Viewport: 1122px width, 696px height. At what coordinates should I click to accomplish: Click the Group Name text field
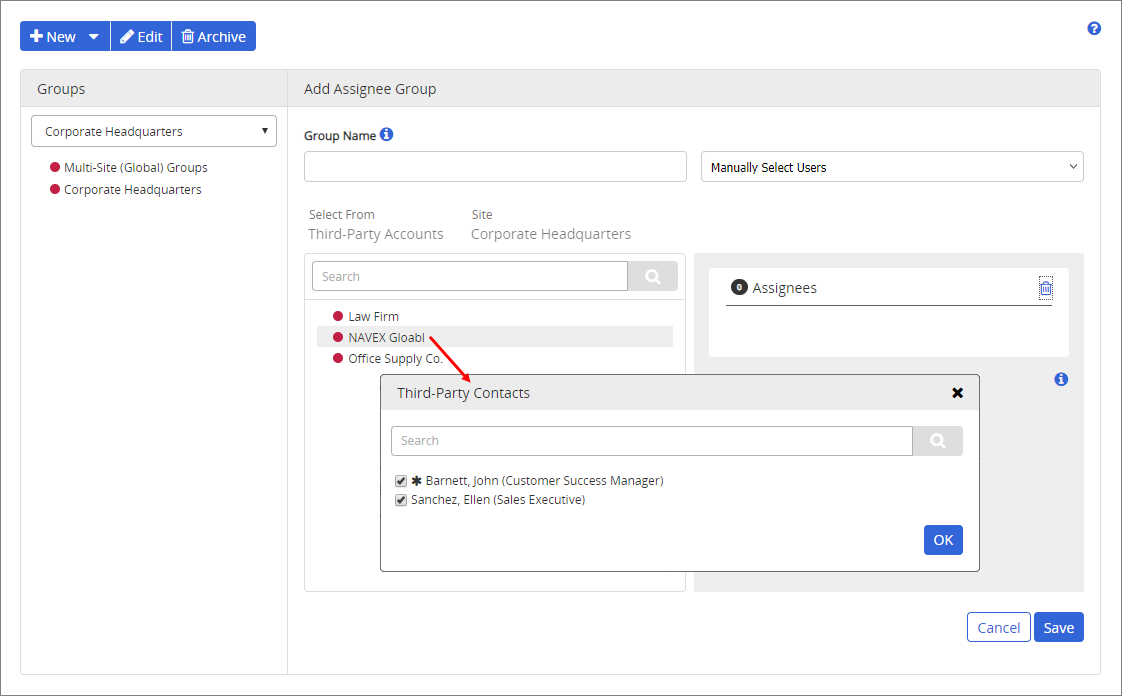click(495, 167)
